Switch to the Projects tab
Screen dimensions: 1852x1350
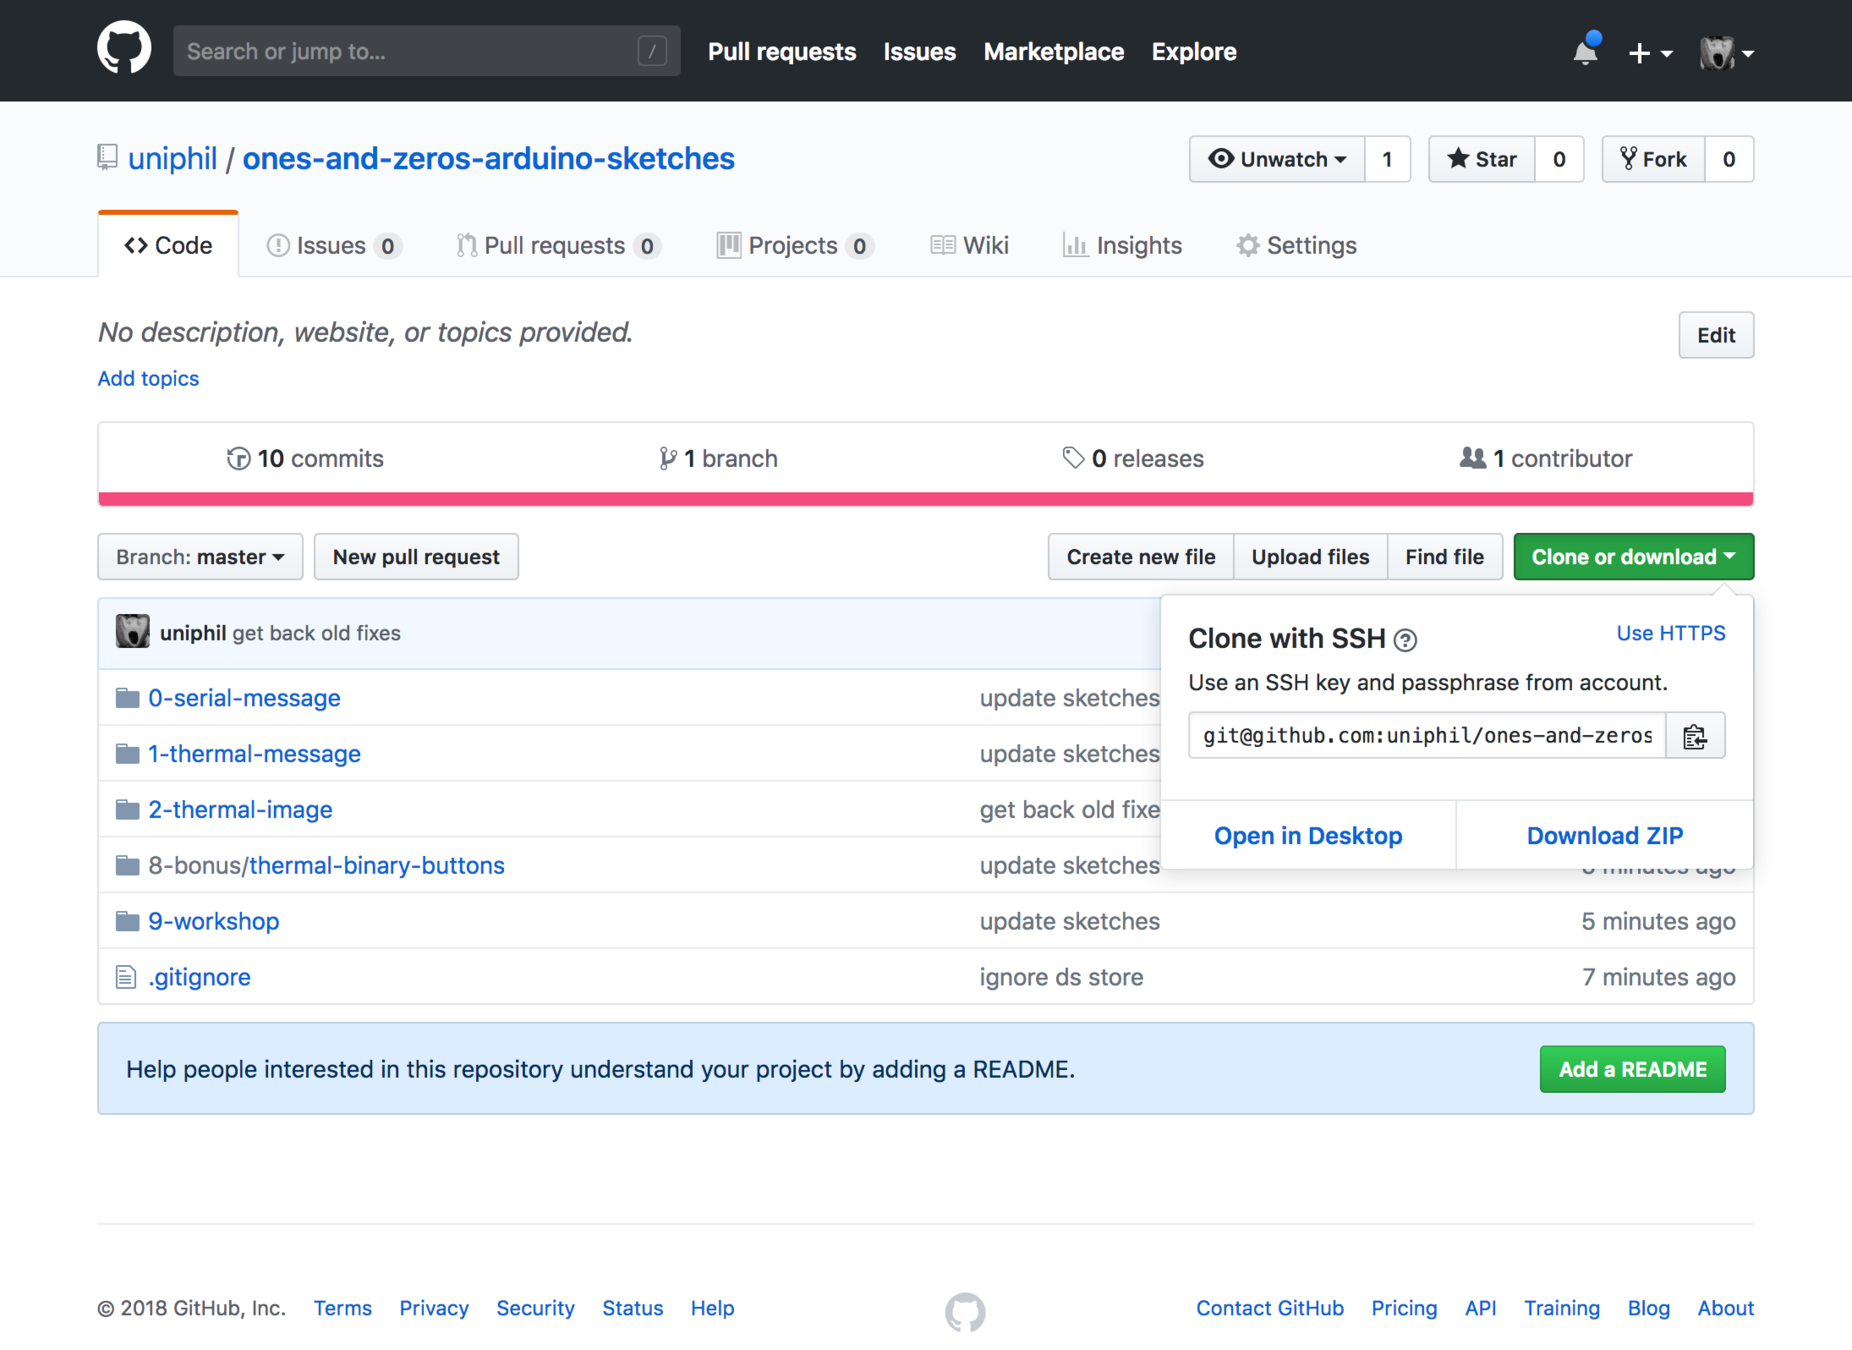tap(795, 245)
